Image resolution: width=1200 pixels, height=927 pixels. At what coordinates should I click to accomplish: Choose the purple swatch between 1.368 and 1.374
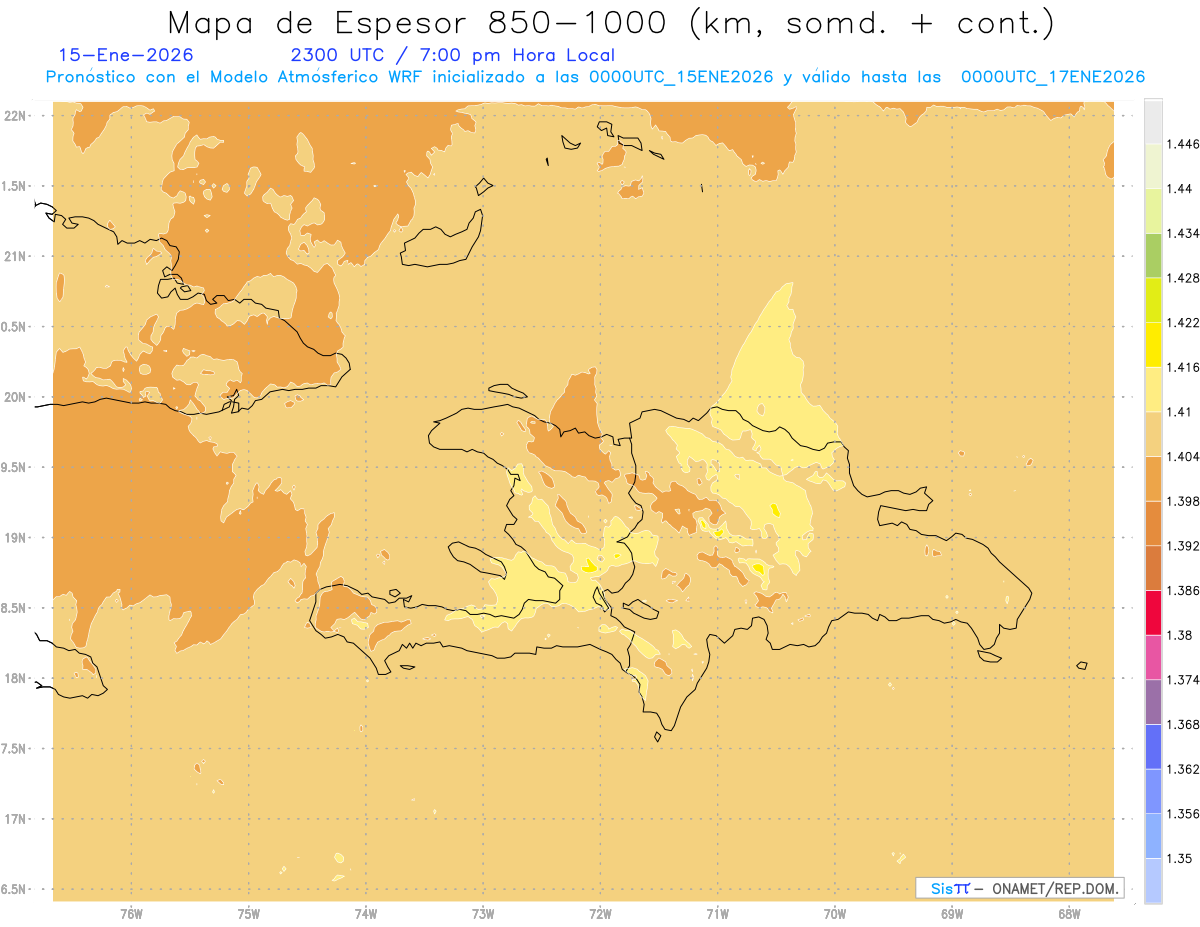click(x=1153, y=702)
